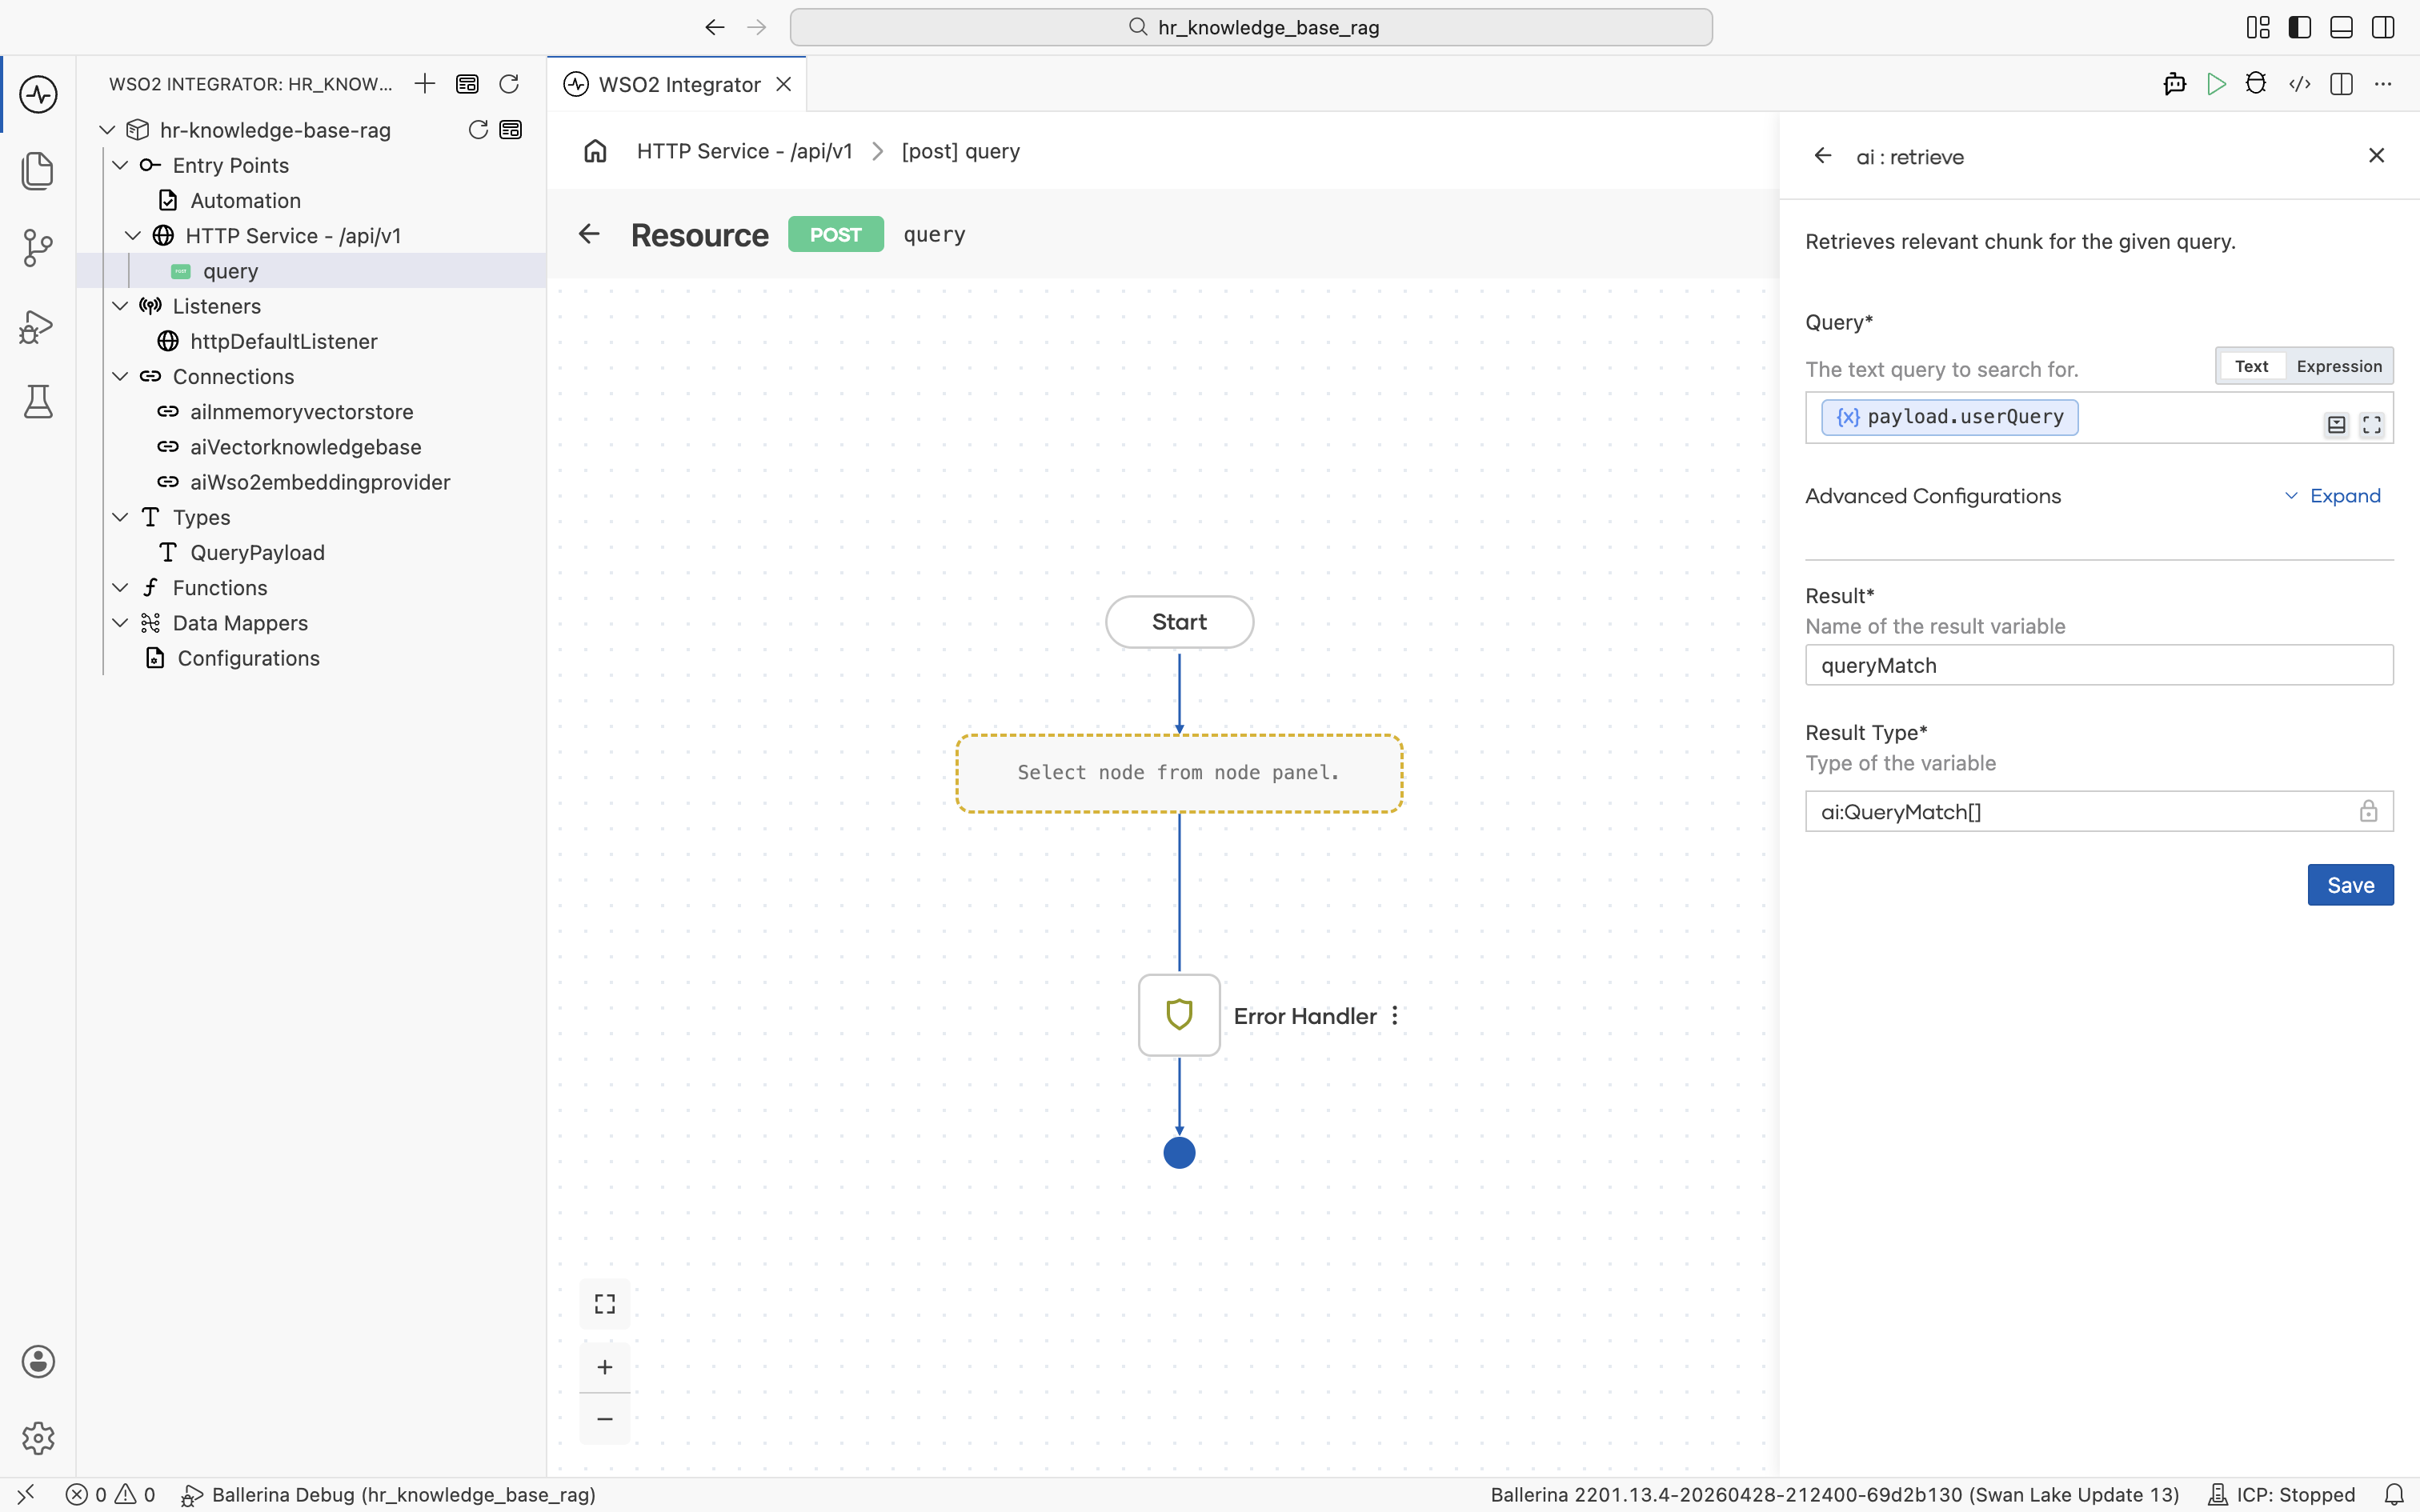
Task: Open the Explorer files view
Action: pos(38,170)
